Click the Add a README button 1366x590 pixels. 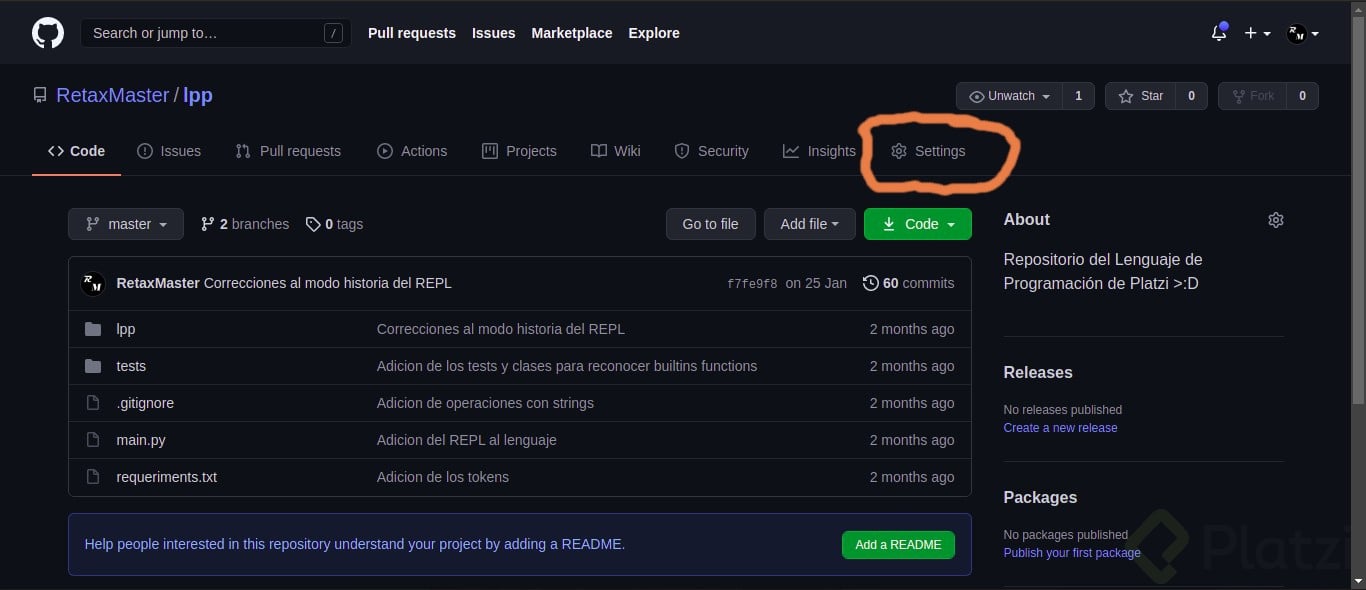pos(898,545)
